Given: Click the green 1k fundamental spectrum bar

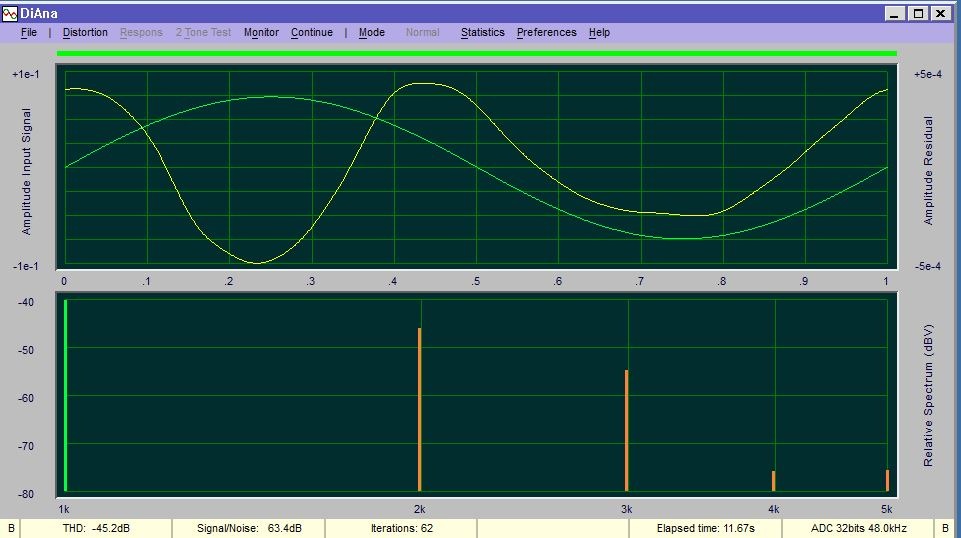Looking at the screenshot, I should (x=66, y=395).
